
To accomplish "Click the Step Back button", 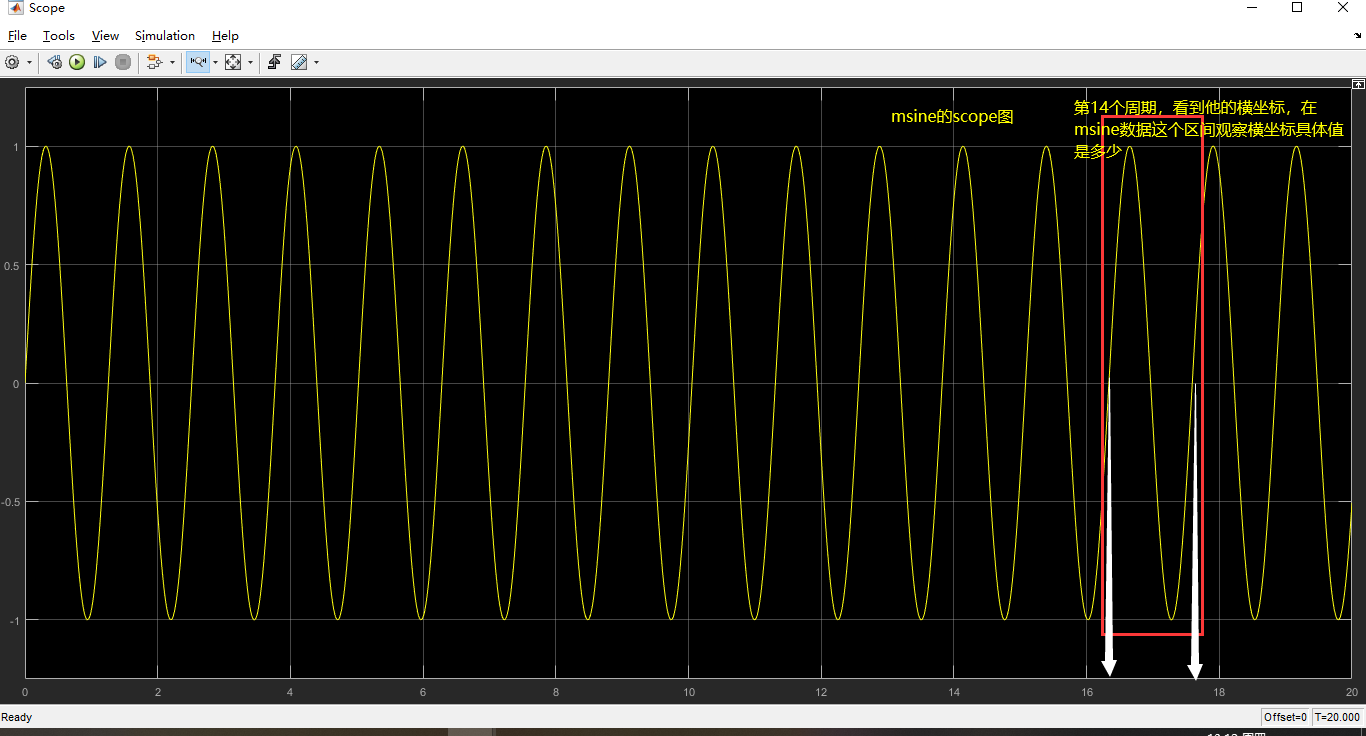I will click(55, 62).
